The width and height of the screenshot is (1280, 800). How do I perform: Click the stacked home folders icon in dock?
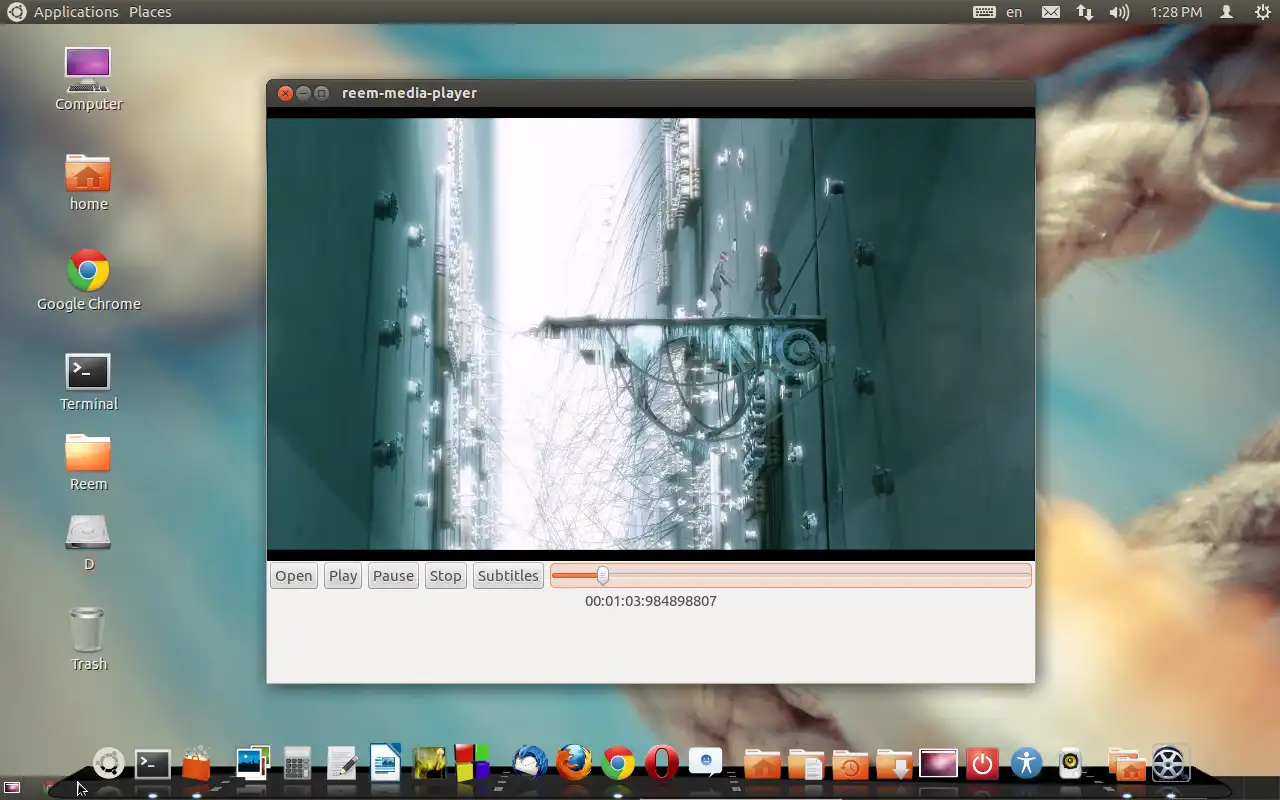click(x=1125, y=764)
